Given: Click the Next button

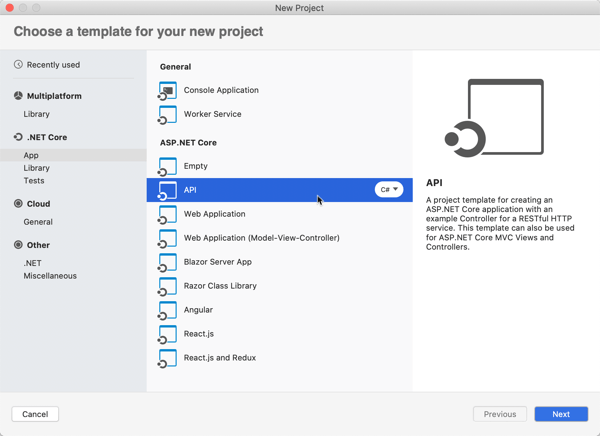Looking at the screenshot, I should [561, 414].
